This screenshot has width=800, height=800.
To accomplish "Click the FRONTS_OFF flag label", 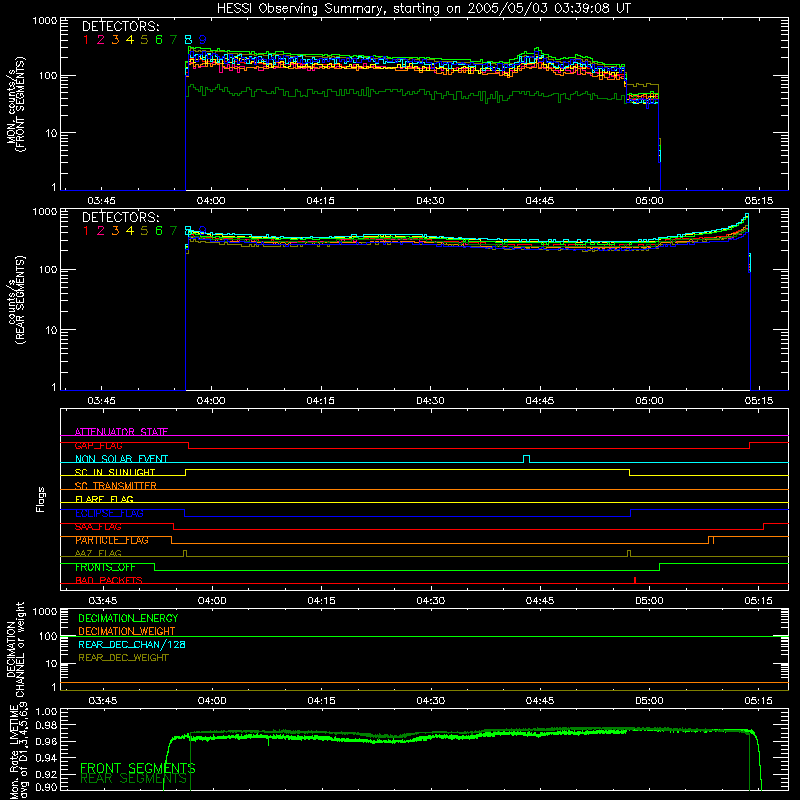I will point(105,567).
